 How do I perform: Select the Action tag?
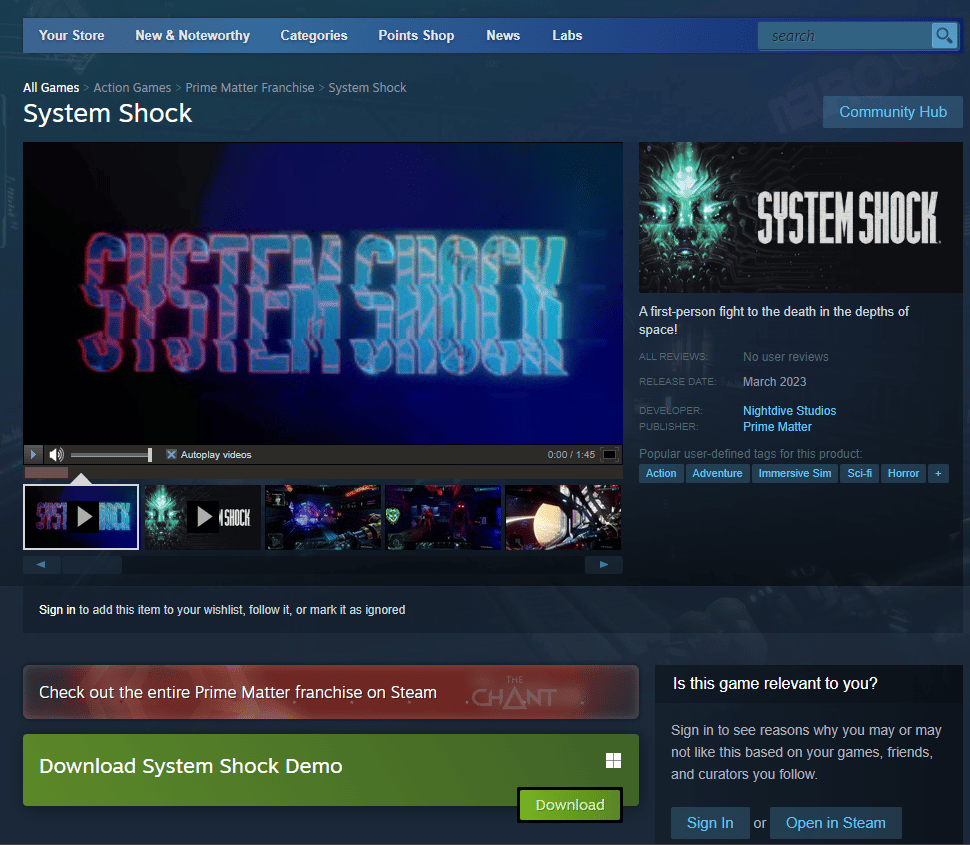click(x=661, y=473)
